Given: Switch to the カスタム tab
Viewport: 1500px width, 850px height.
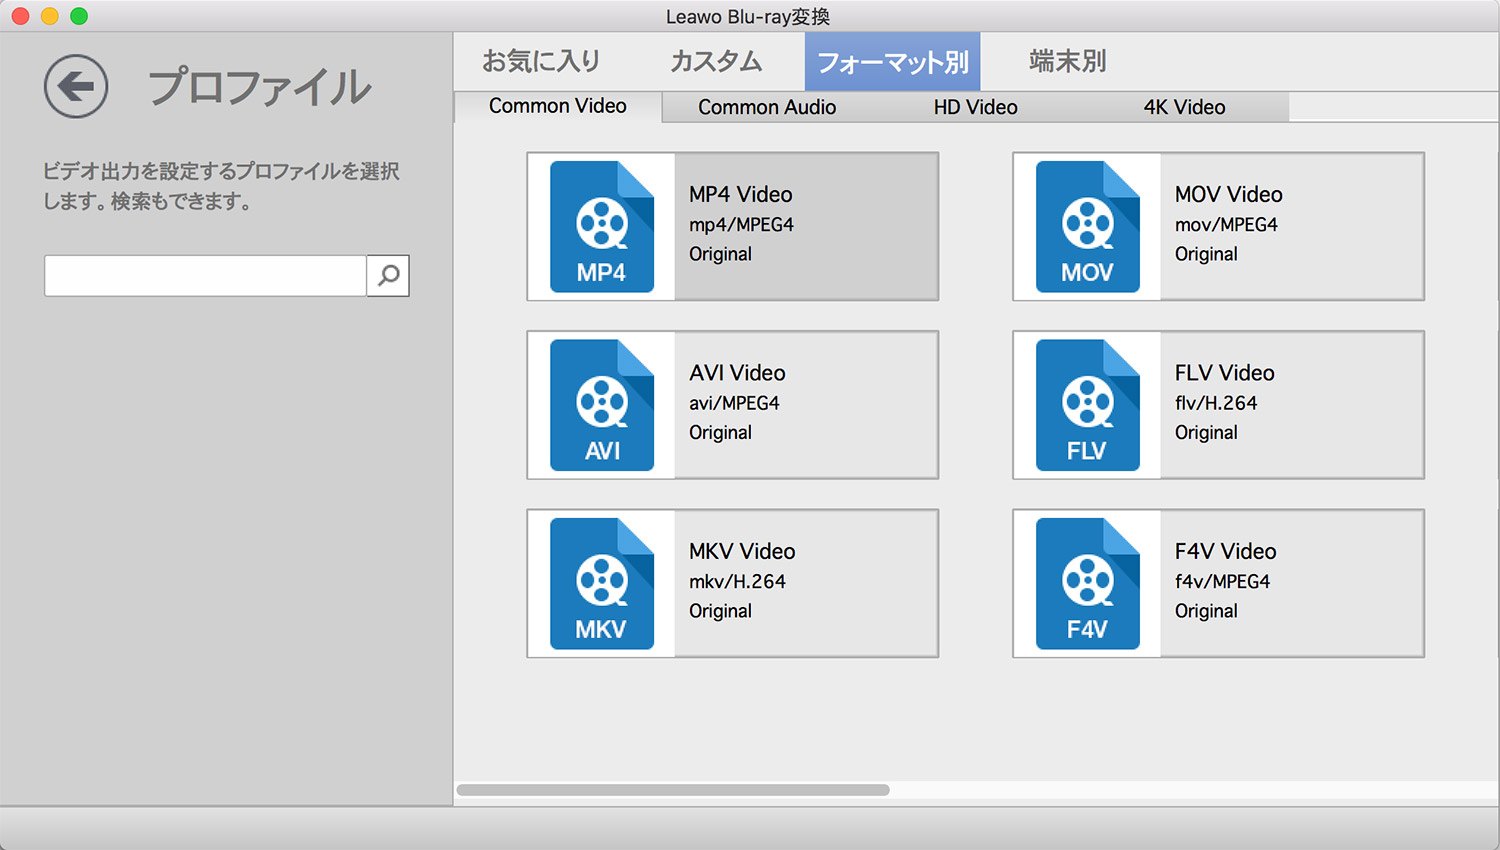Looking at the screenshot, I should pos(716,61).
